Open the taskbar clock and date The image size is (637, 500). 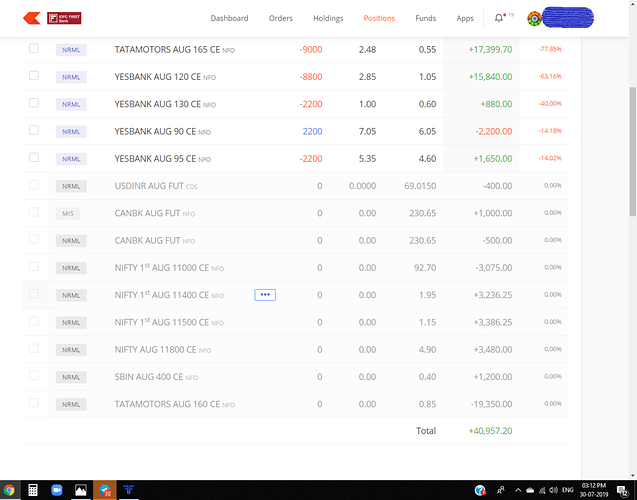click(594, 490)
